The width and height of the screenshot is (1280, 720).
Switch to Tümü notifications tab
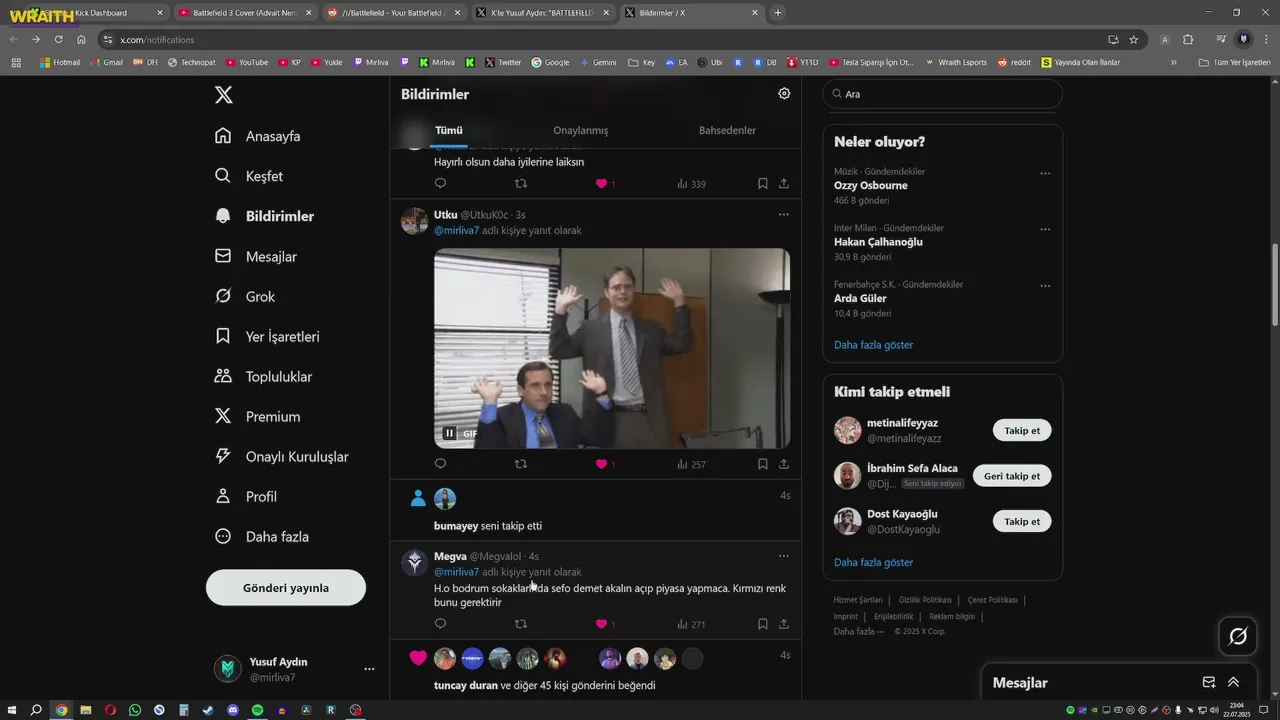449,130
